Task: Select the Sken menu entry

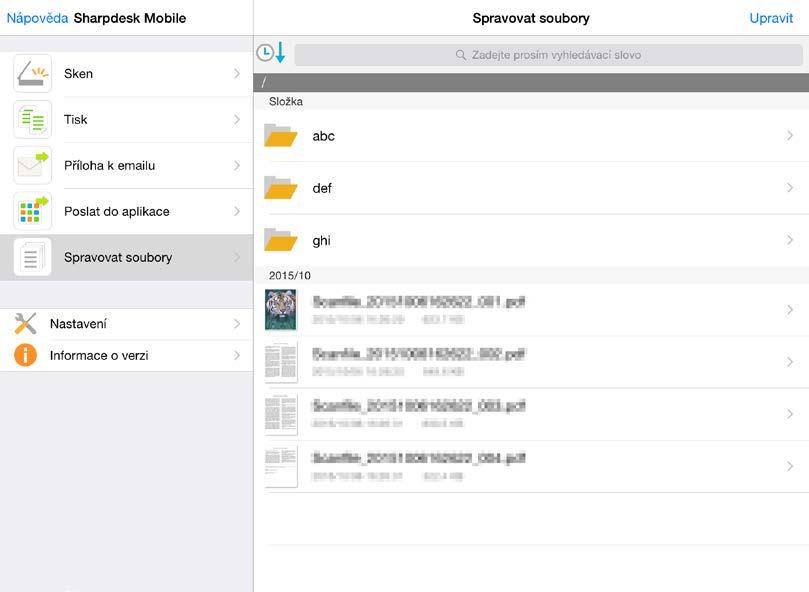Action: point(126,73)
